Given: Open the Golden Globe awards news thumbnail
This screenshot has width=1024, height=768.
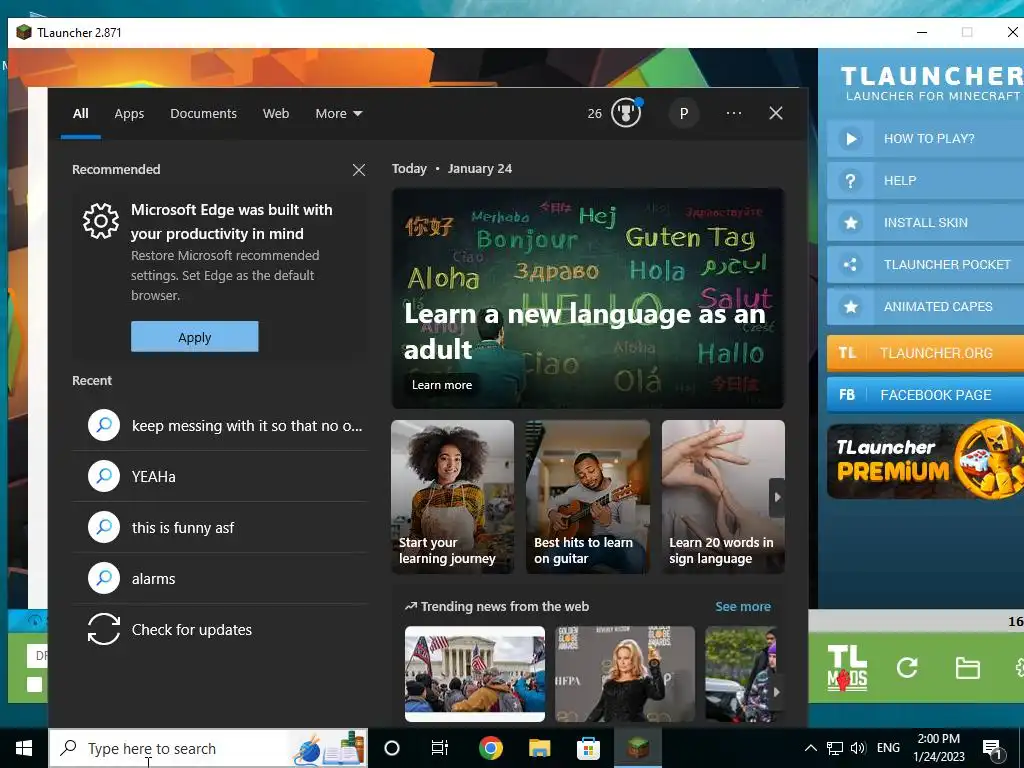Looking at the screenshot, I should (625, 674).
